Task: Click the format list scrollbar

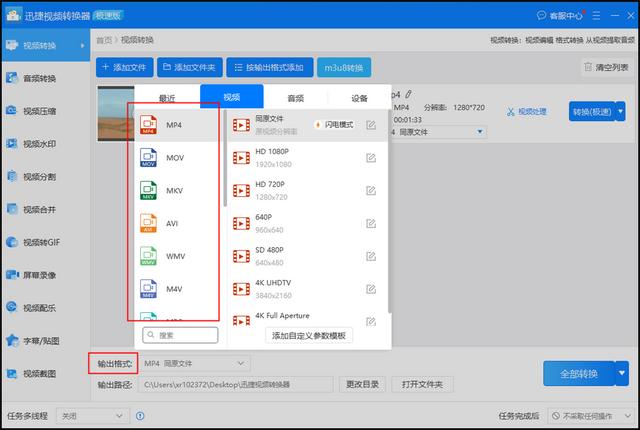Action: click(x=225, y=158)
